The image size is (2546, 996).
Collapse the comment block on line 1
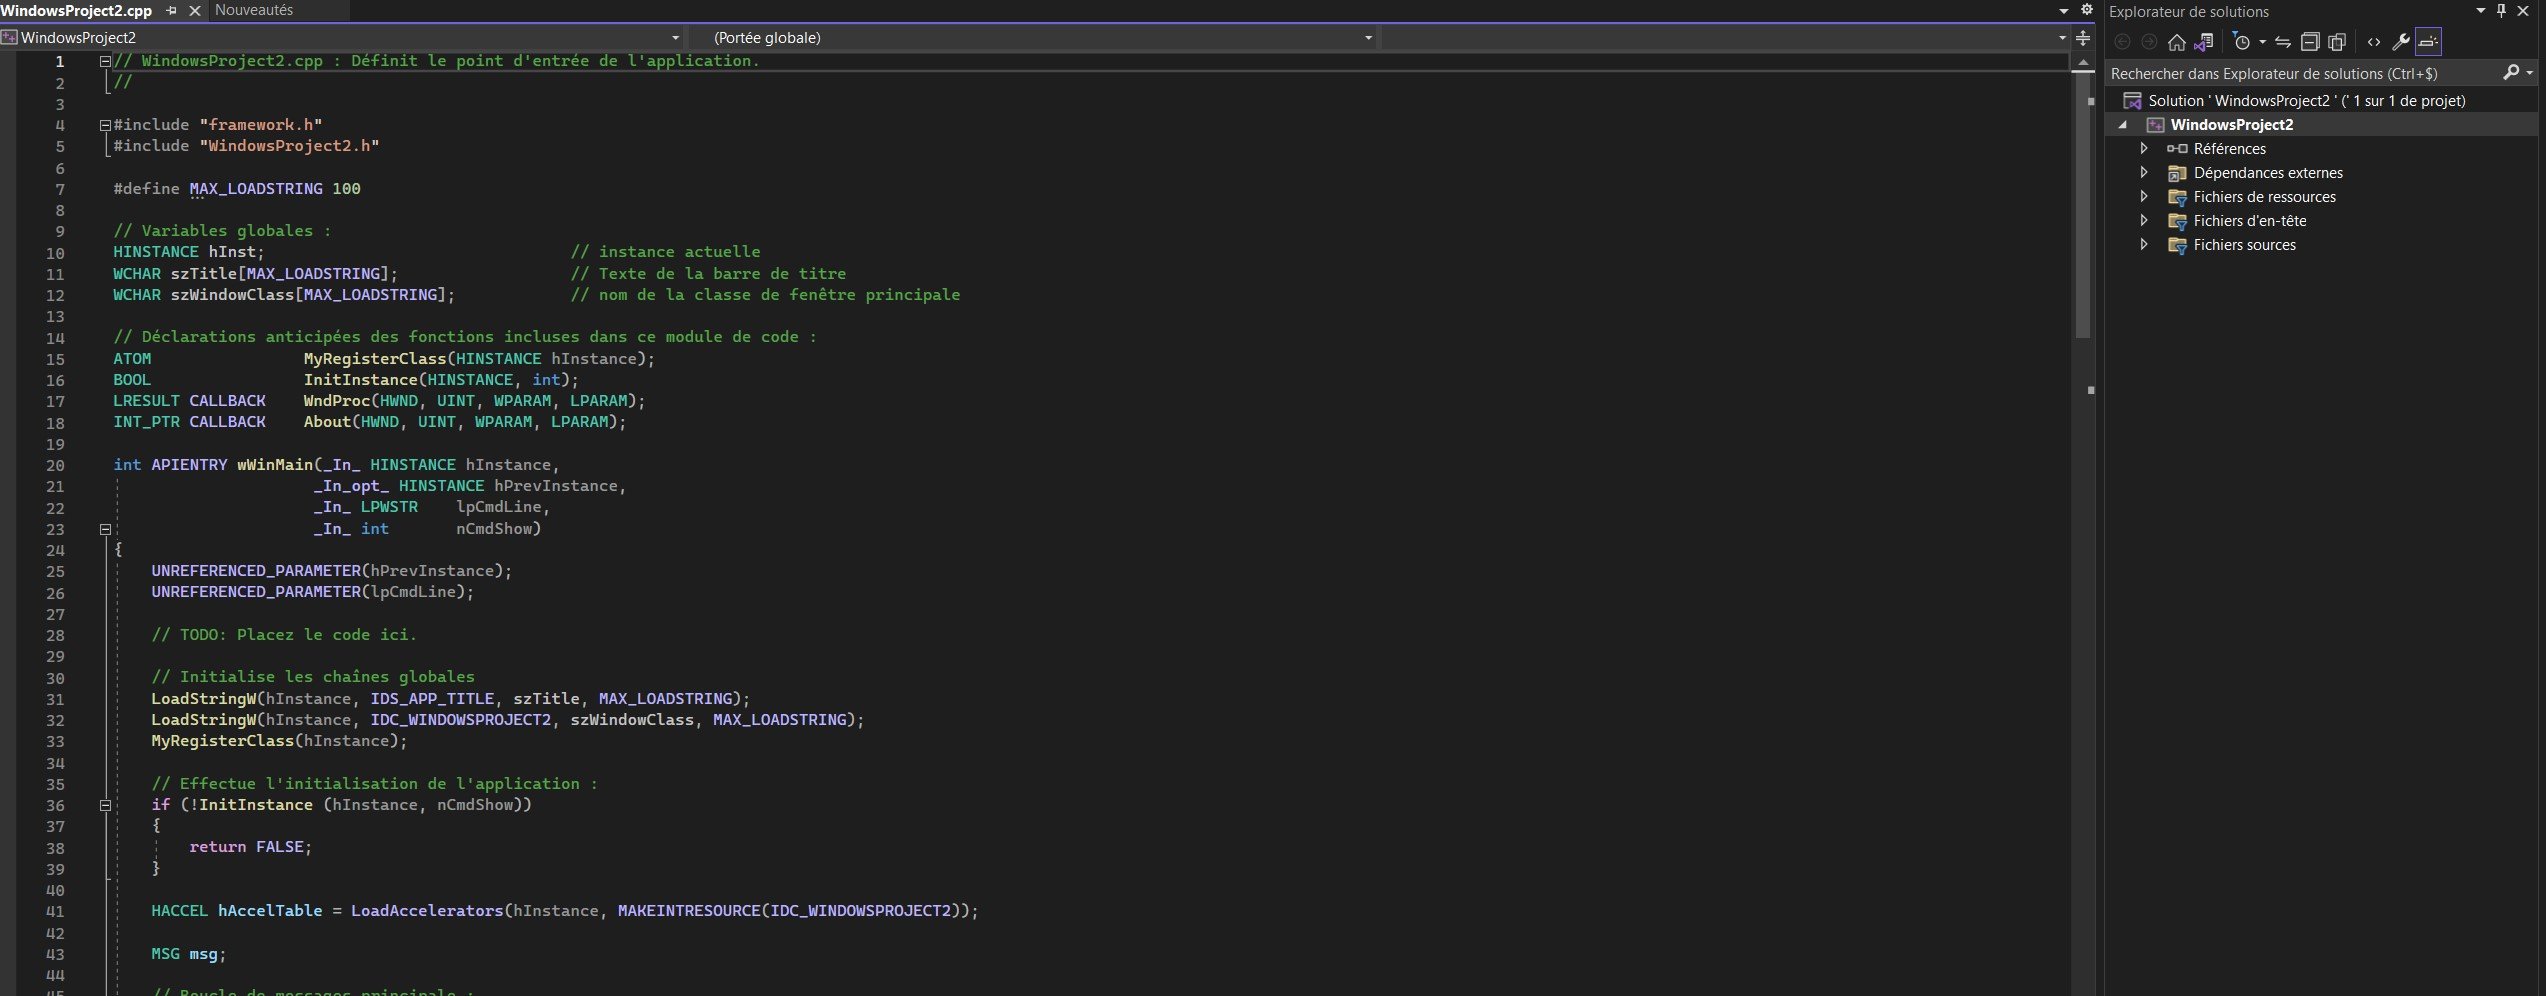pos(105,61)
